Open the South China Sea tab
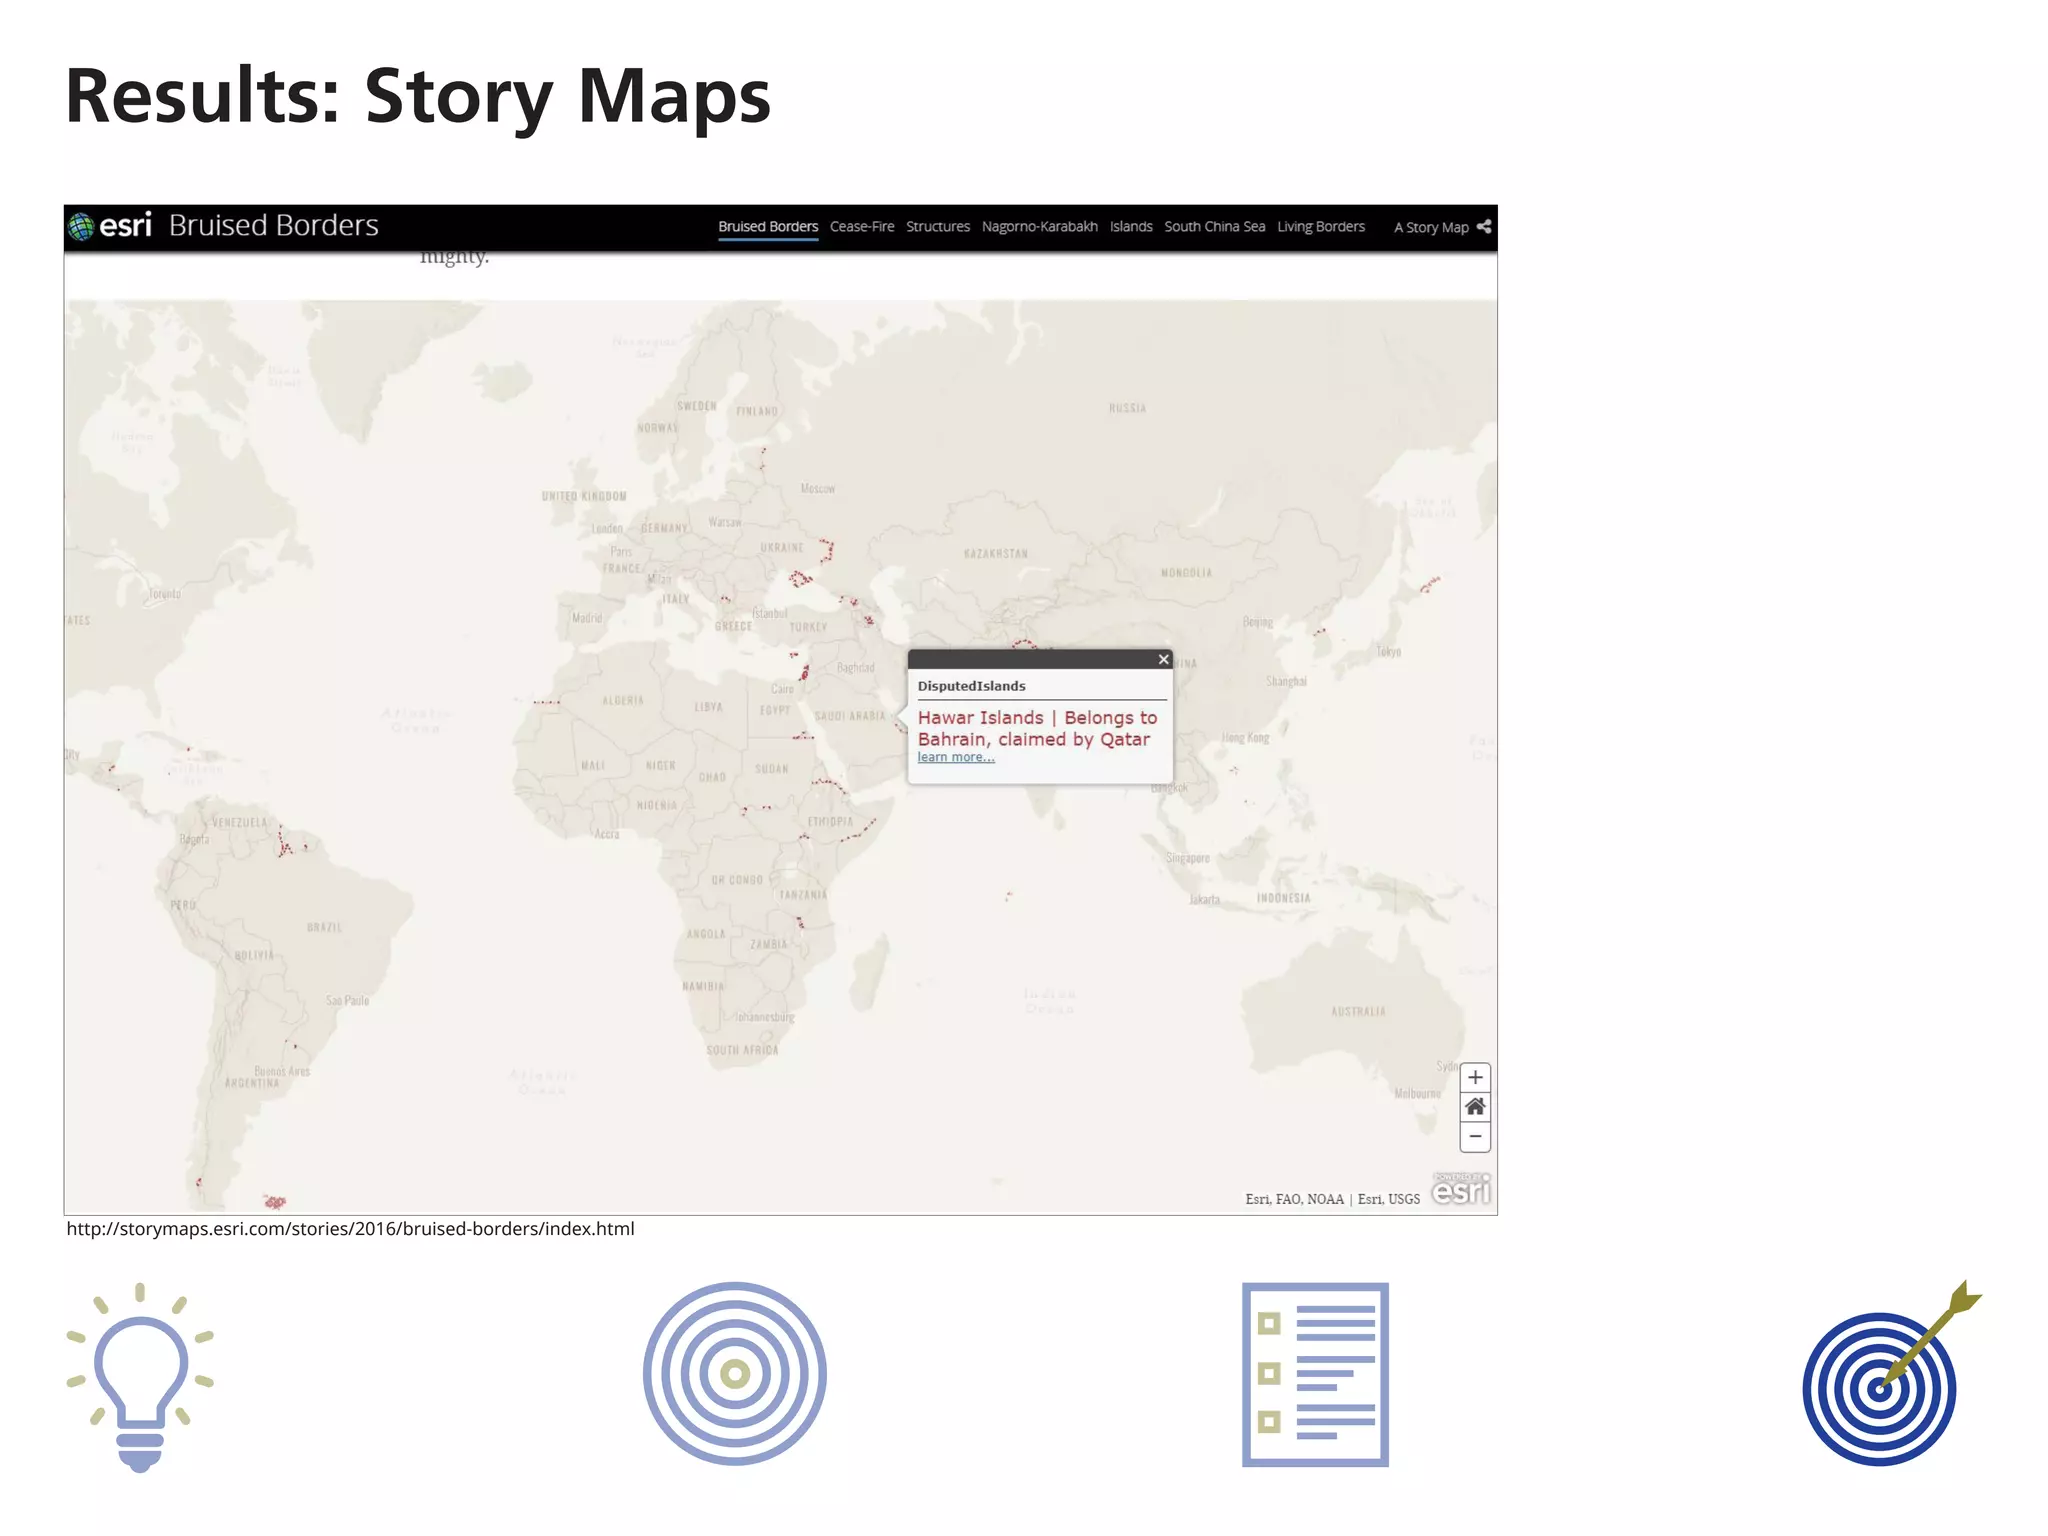 [1214, 227]
